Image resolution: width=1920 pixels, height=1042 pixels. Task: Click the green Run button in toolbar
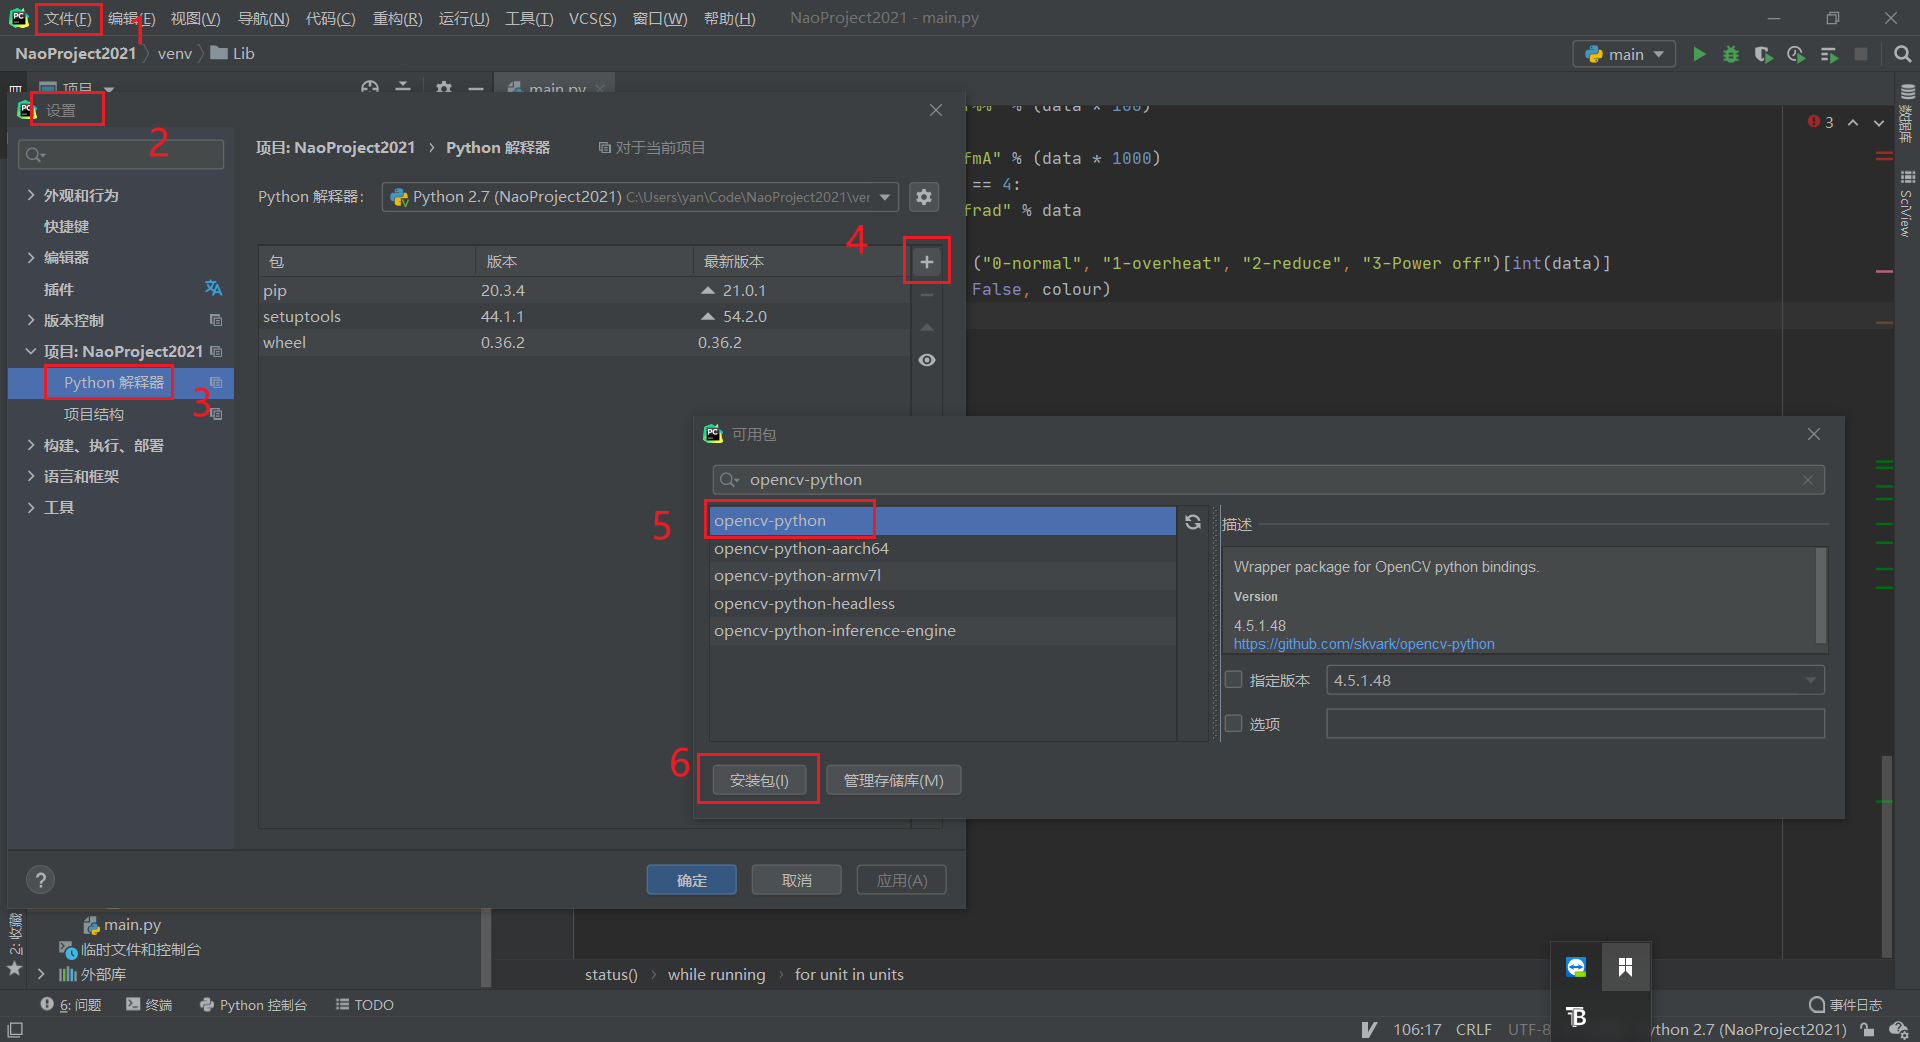pyautogui.click(x=1699, y=54)
